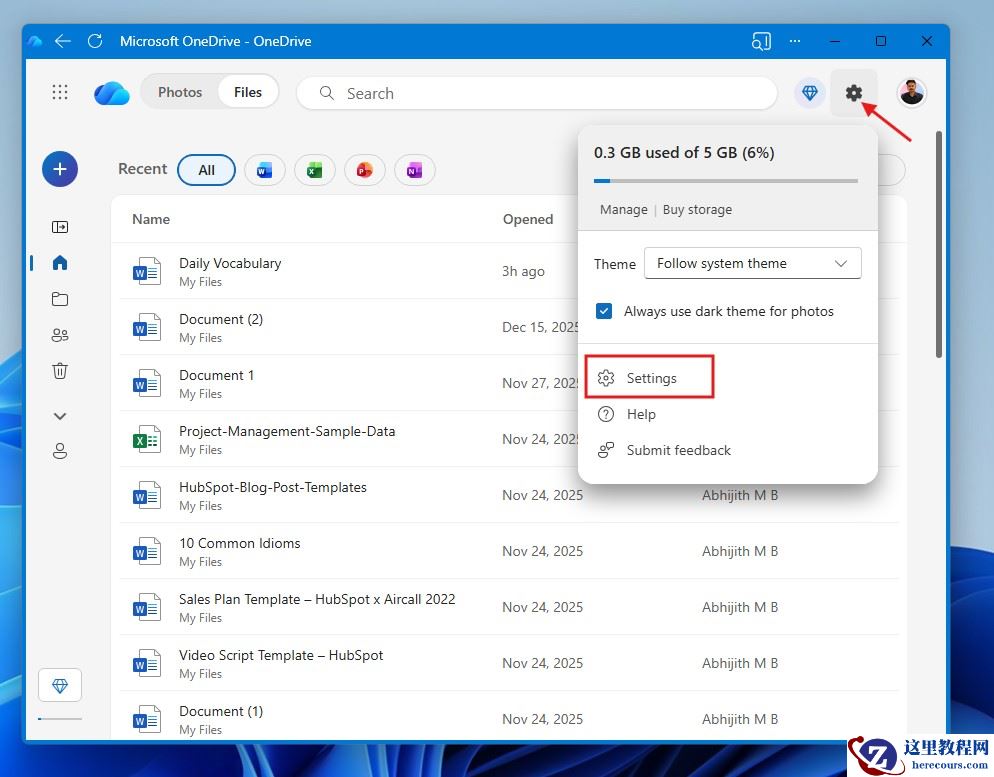Select Settings from the gear menu

(x=649, y=378)
